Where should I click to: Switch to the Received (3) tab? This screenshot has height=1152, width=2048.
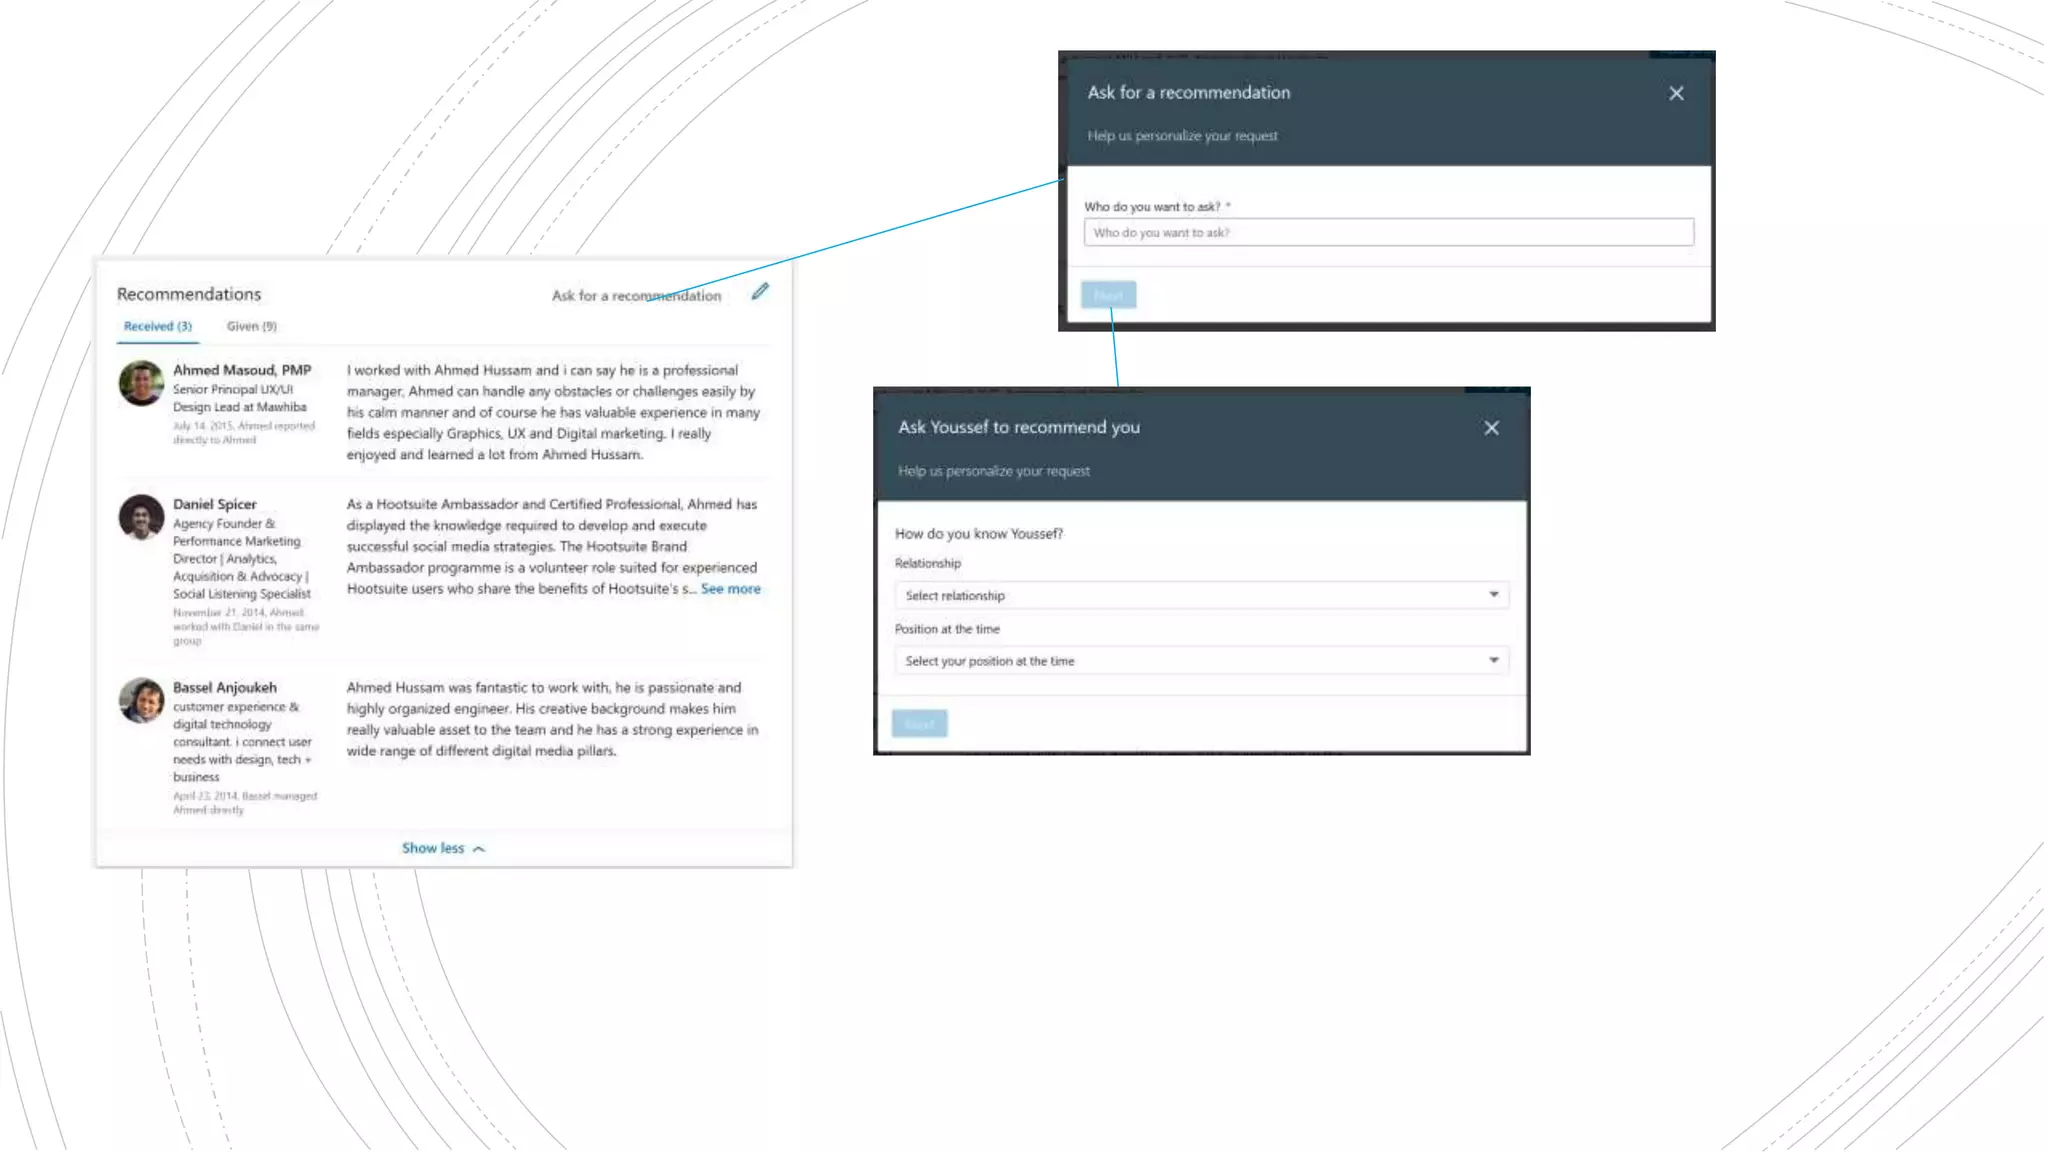pos(157,326)
